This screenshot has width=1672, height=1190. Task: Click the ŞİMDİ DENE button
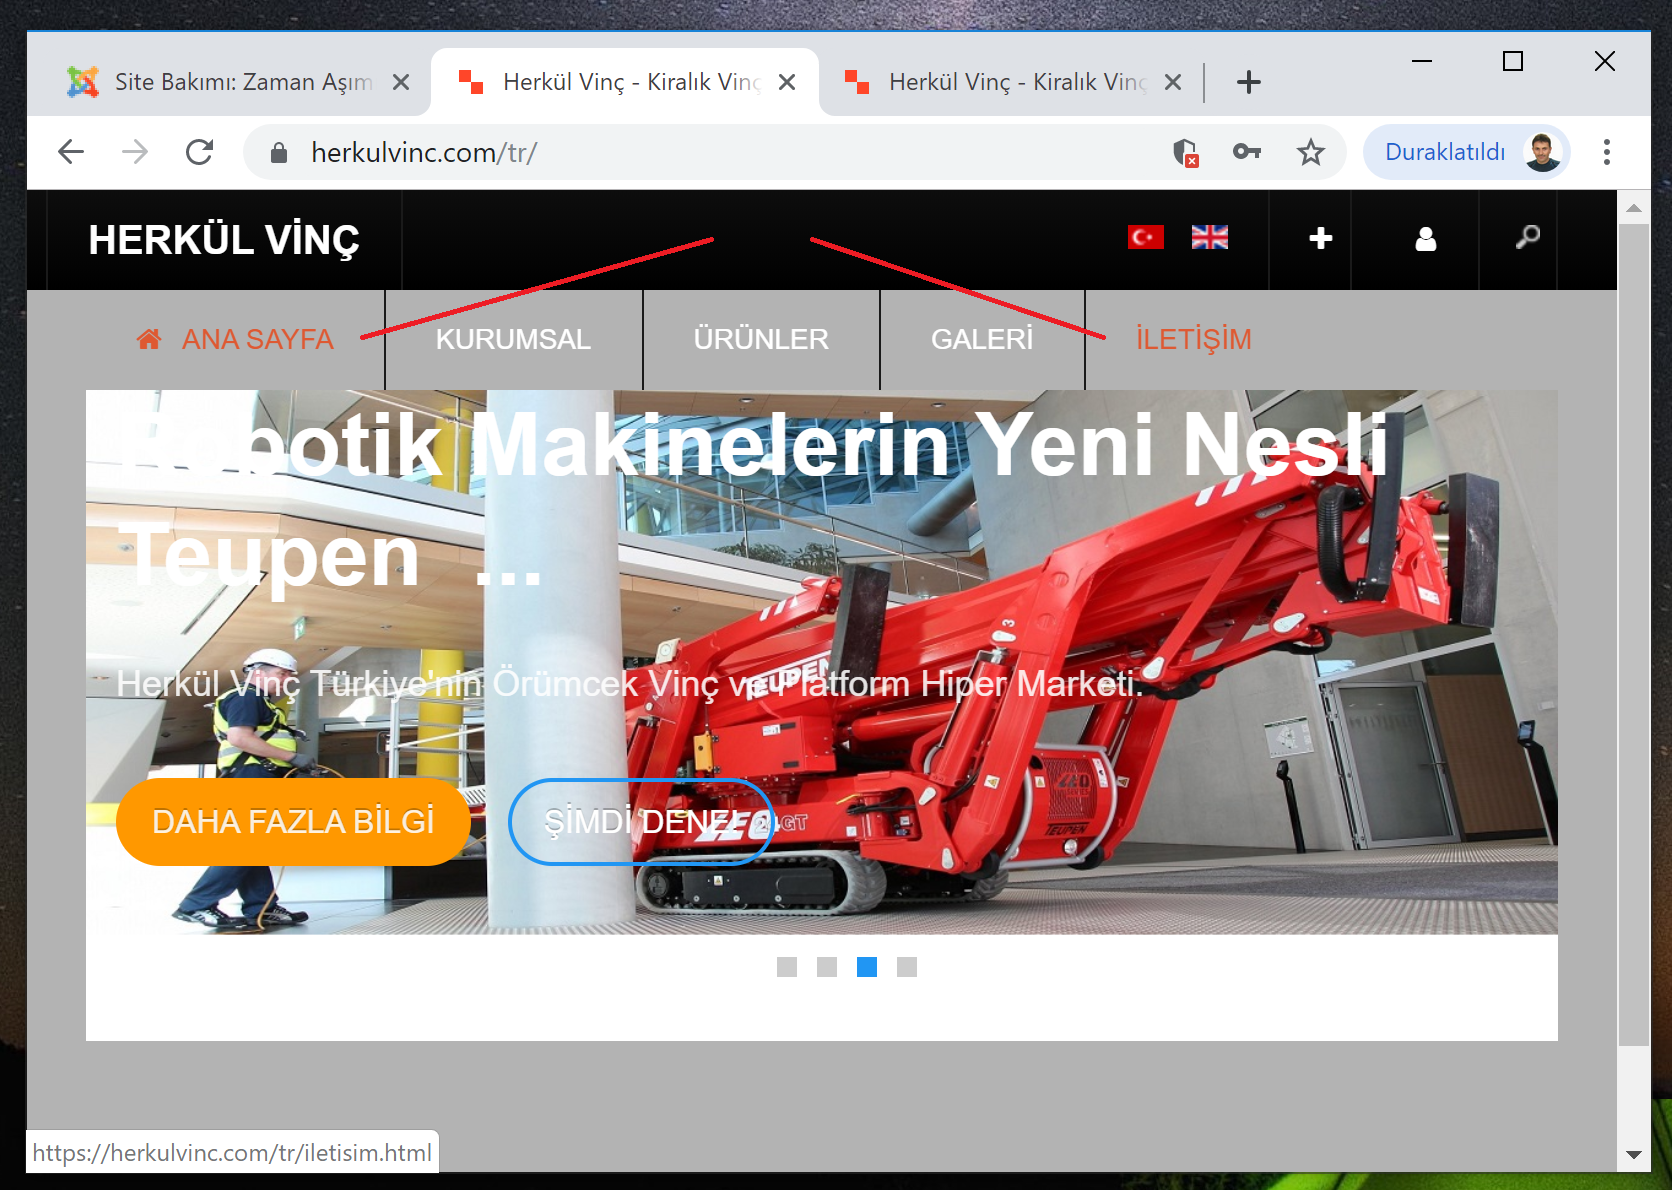coord(641,822)
